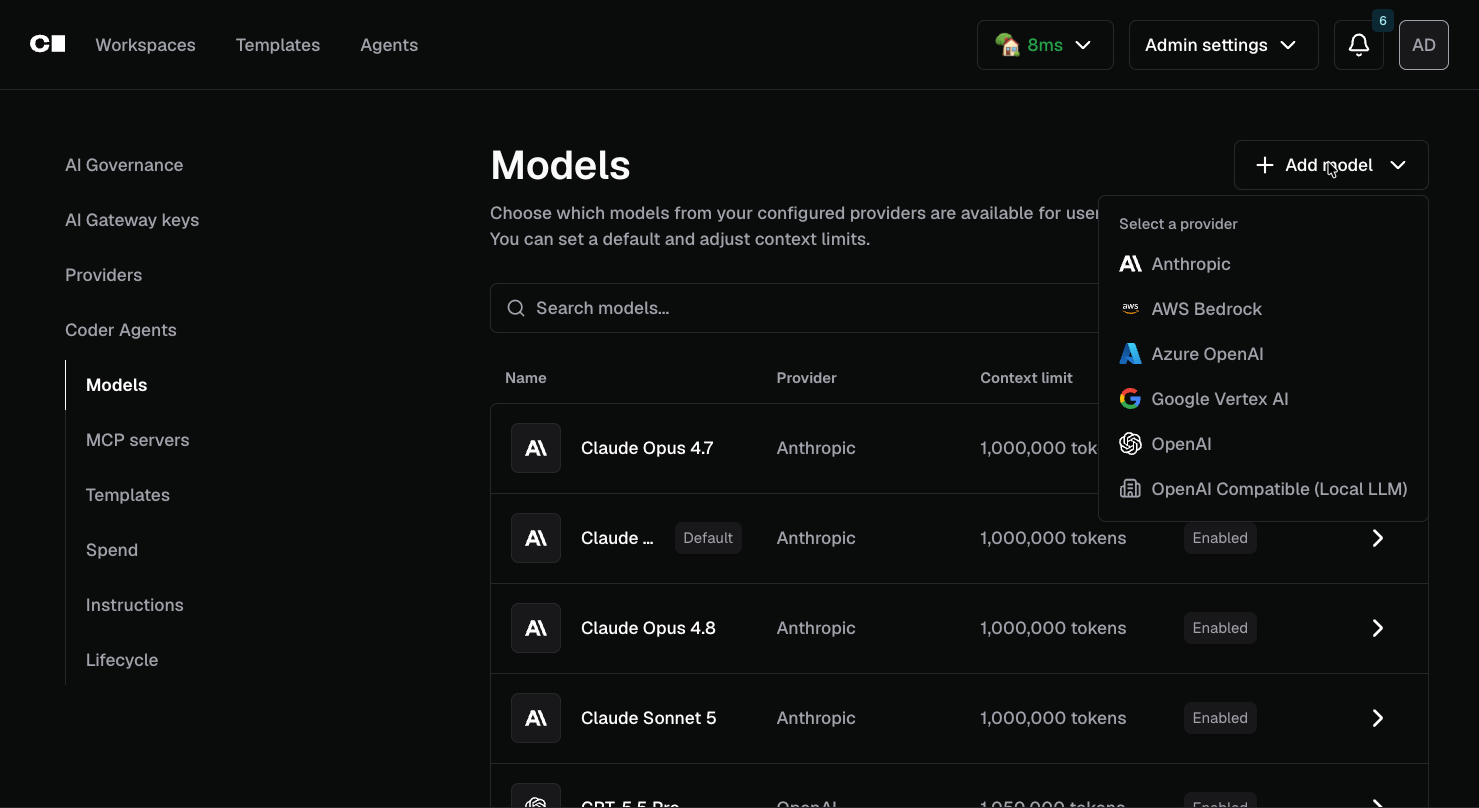Click Enabled badge in Claude Opus 4.8 row
Viewport: 1479px width, 808px height.
click(x=1220, y=628)
